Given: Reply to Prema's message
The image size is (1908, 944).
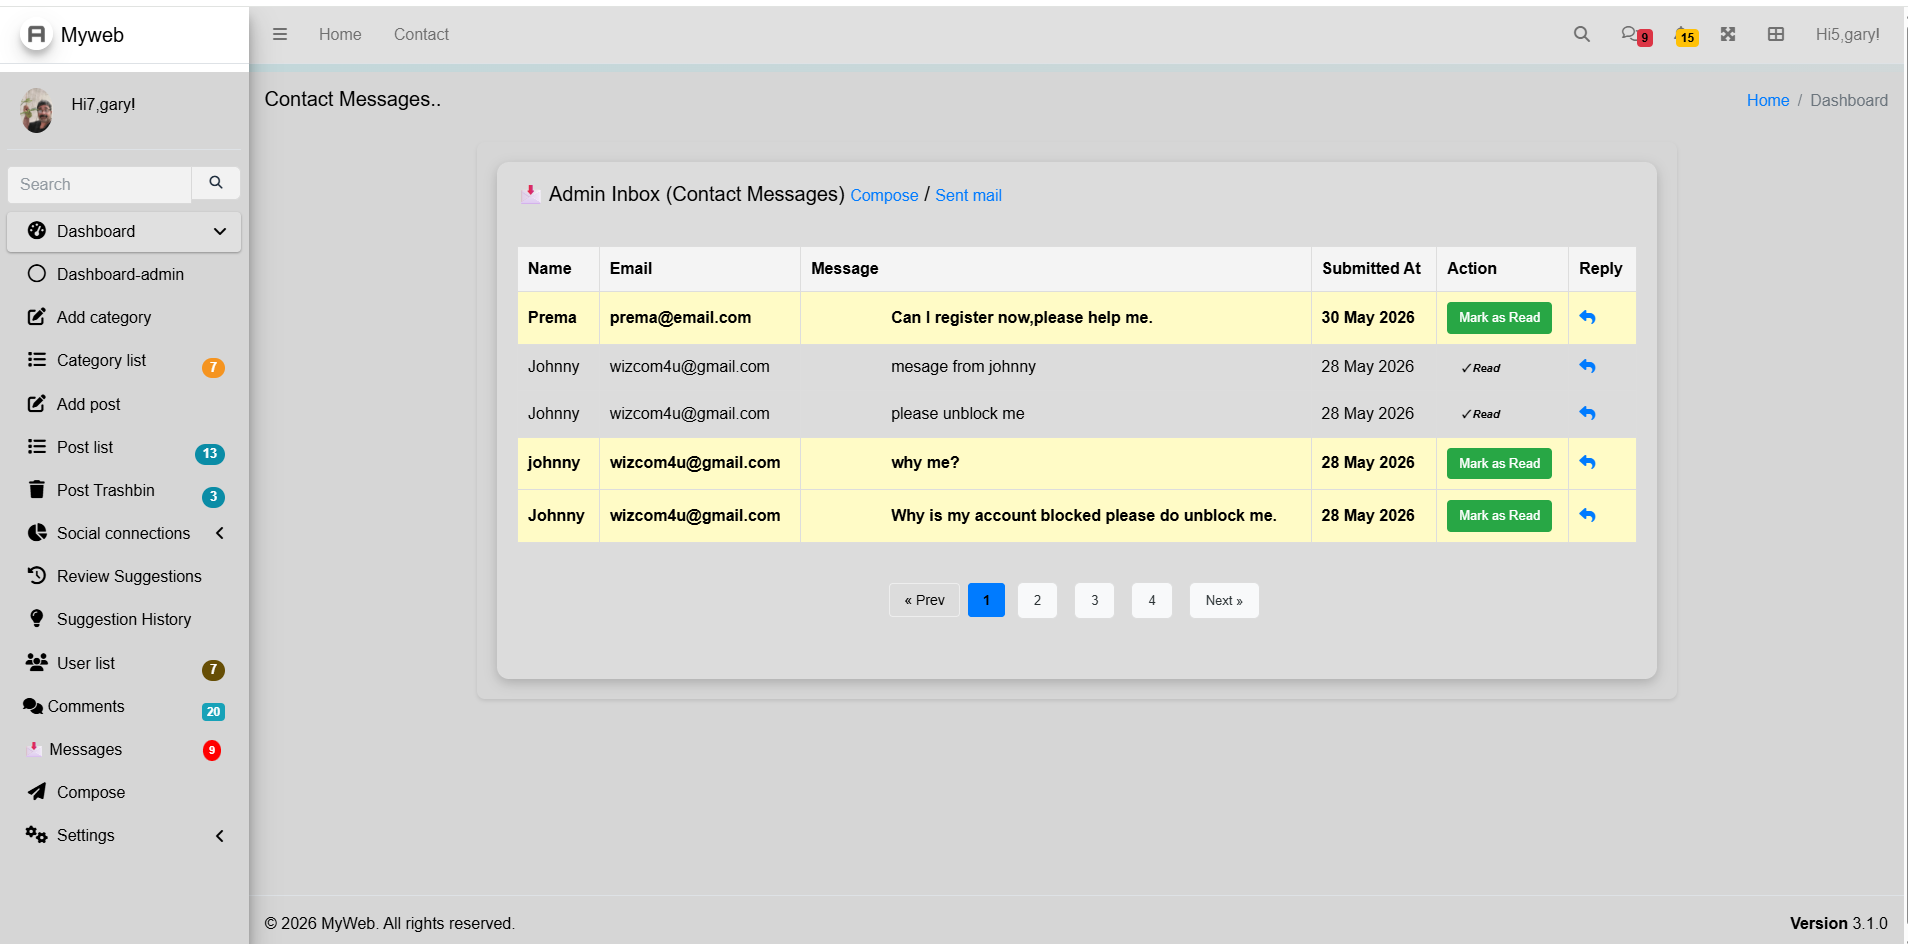Looking at the screenshot, I should [x=1587, y=317].
